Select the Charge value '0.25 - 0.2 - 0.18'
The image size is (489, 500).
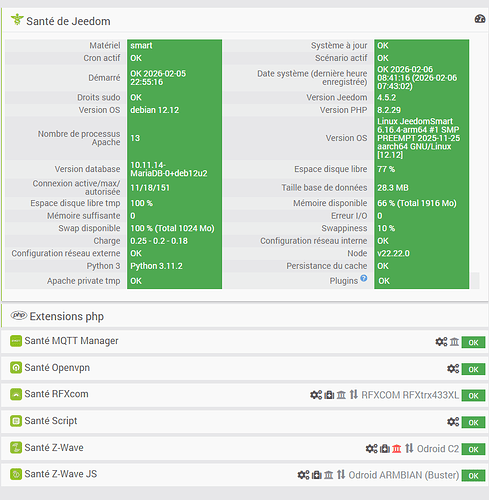click(x=159, y=241)
